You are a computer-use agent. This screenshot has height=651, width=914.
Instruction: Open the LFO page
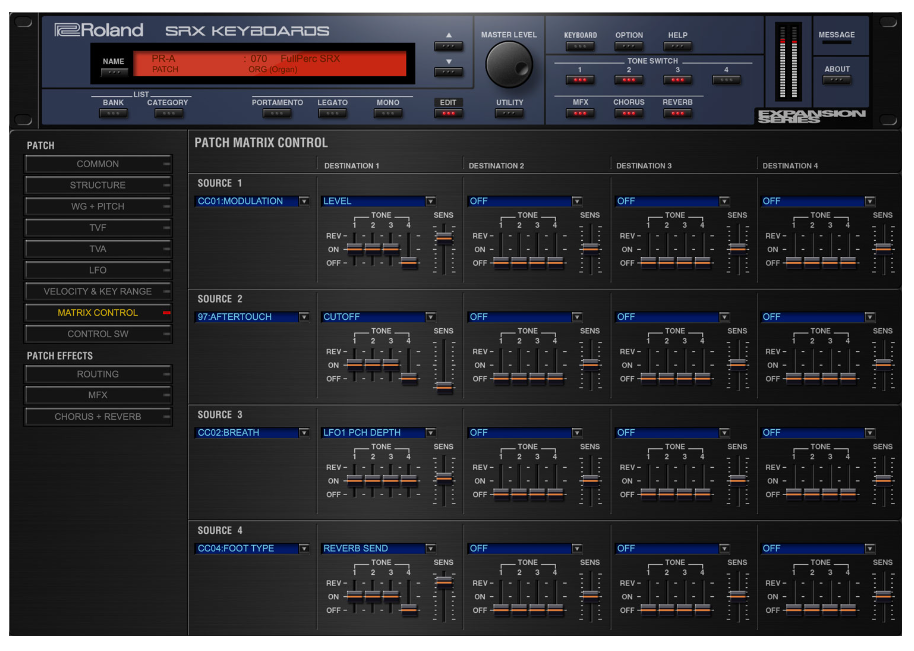pyautogui.click(x=98, y=270)
